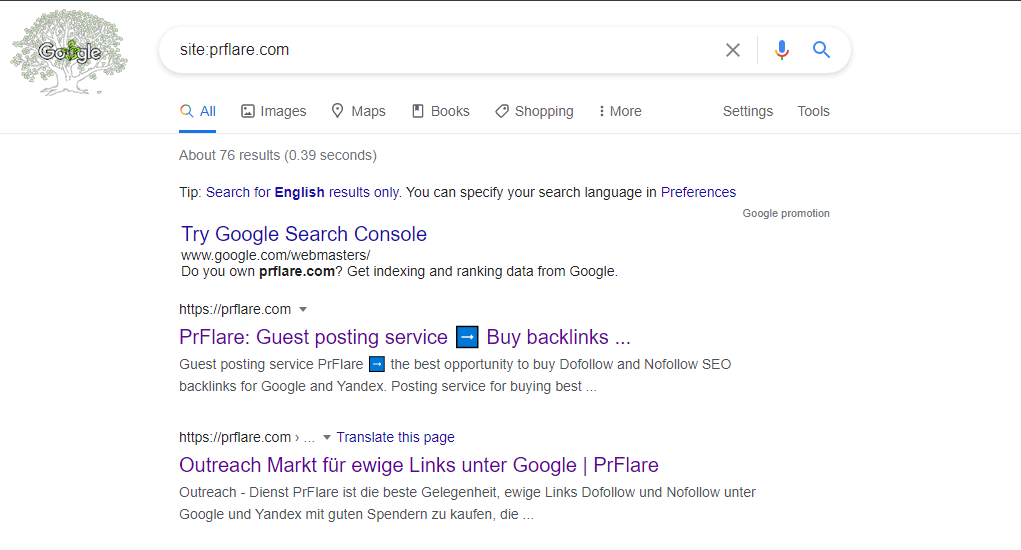Click the Outreach - Dienst PrFlare snippet text
Image resolution: width=1021 pixels, height=550 pixels.
pyautogui.click(x=468, y=503)
